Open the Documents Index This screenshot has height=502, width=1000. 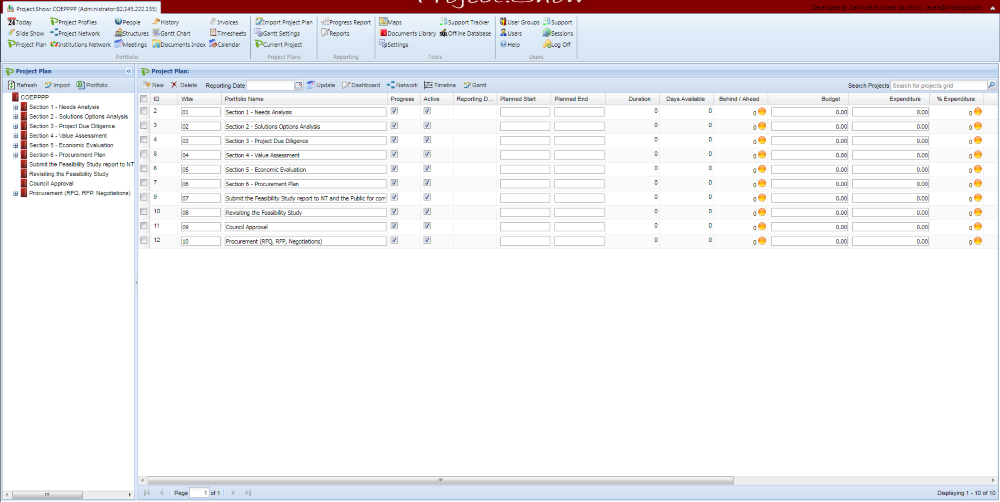[179, 45]
